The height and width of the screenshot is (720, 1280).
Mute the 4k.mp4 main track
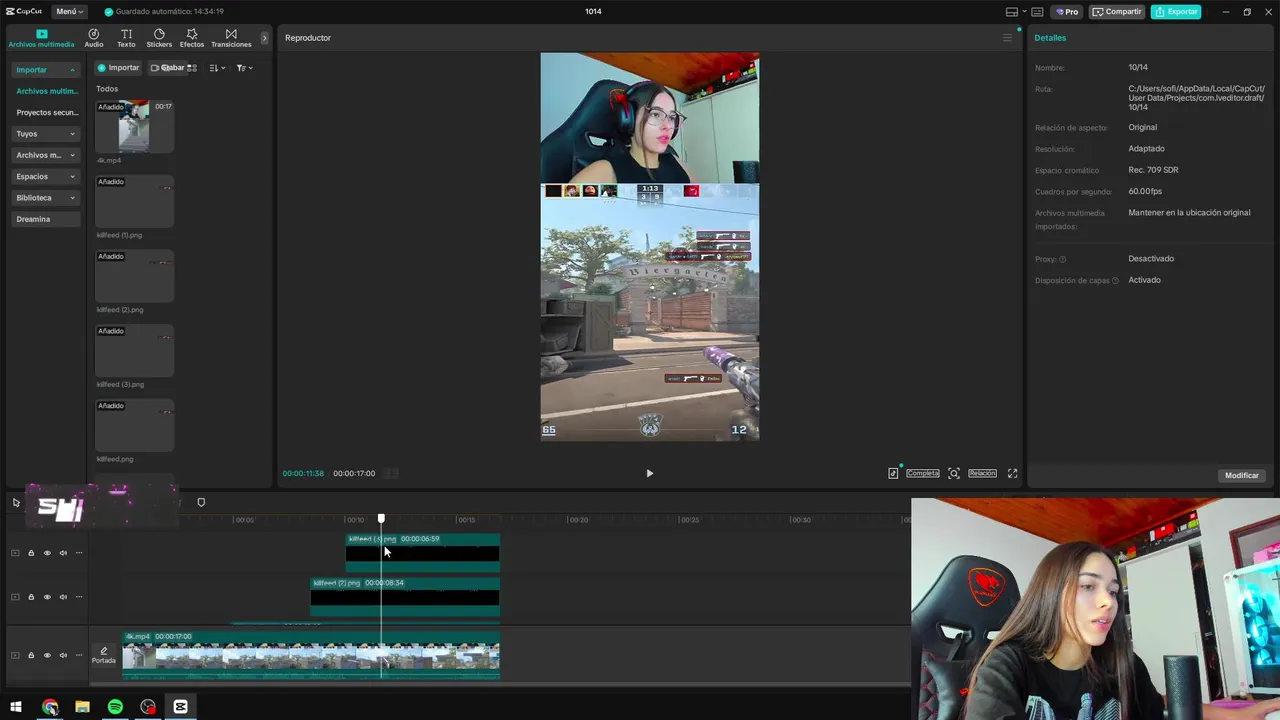click(63, 655)
